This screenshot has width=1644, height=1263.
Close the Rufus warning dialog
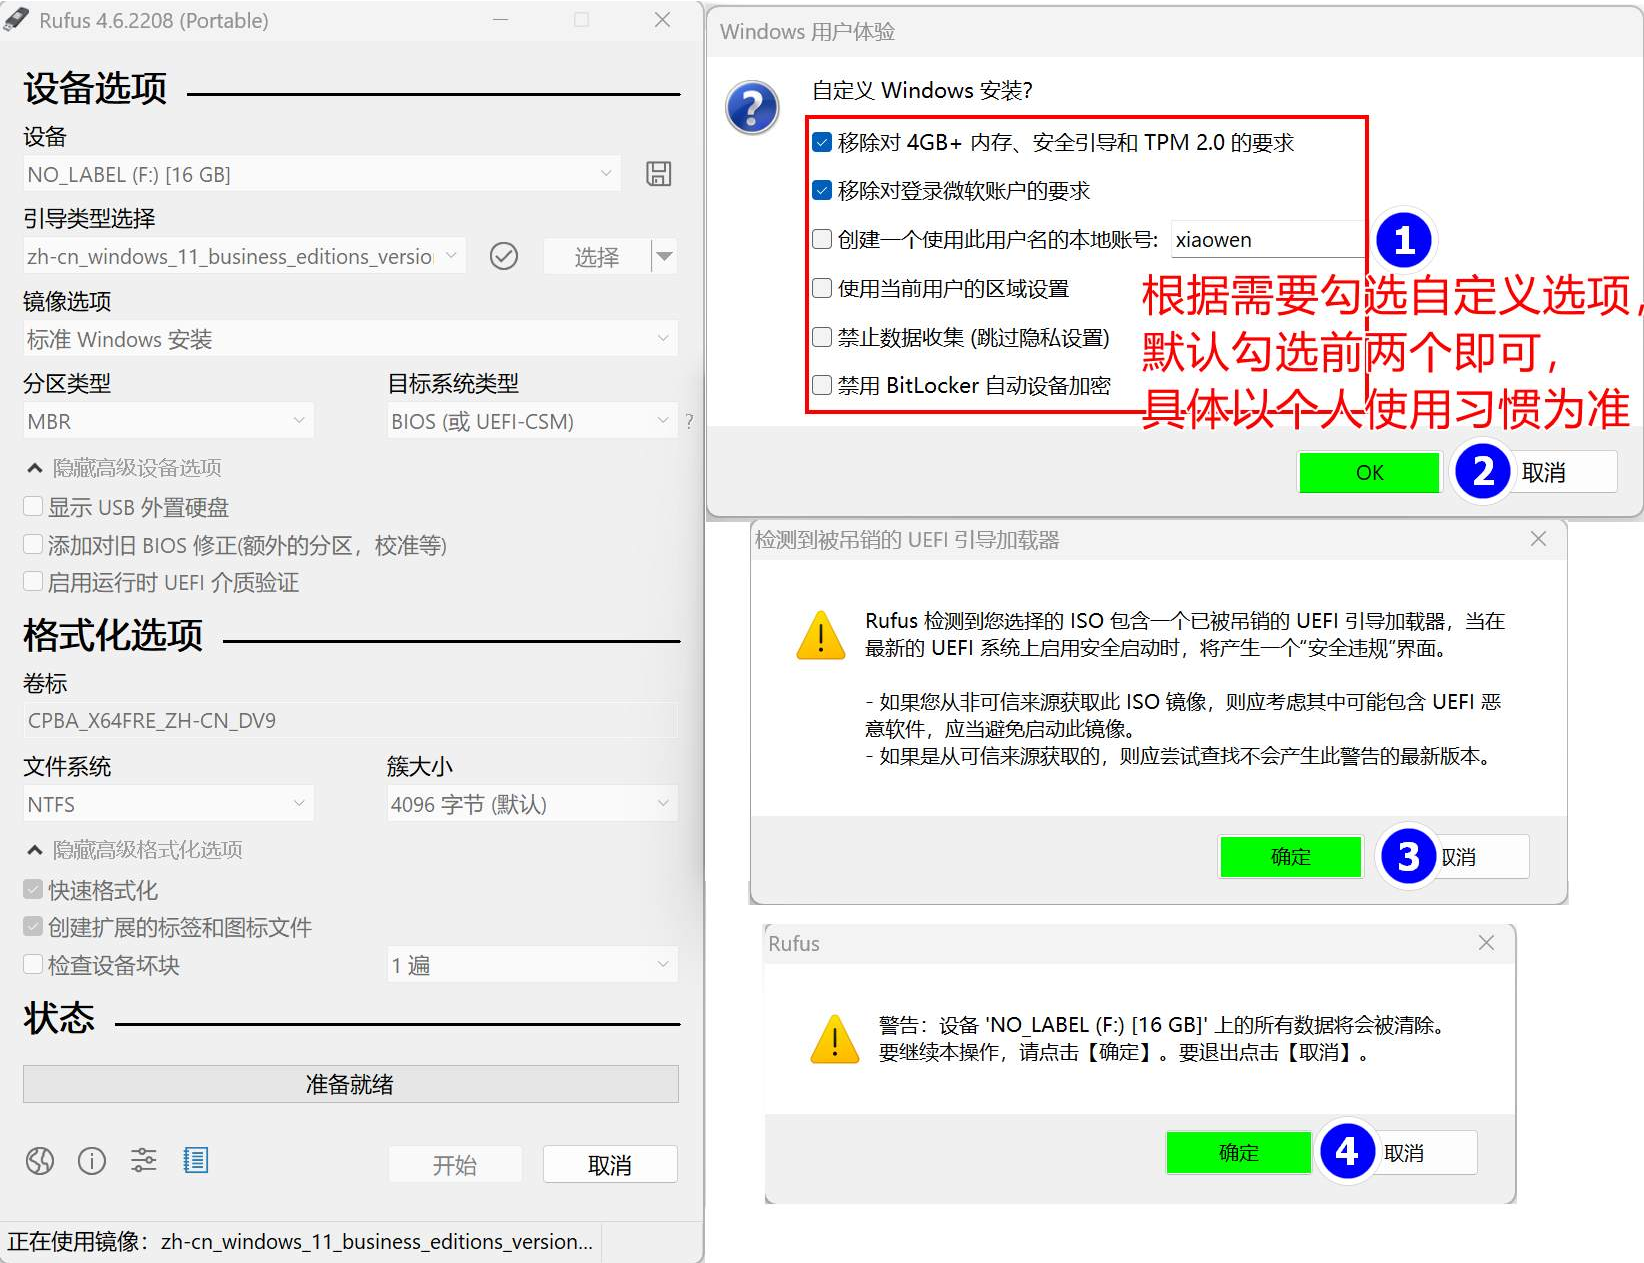[x=1486, y=943]
